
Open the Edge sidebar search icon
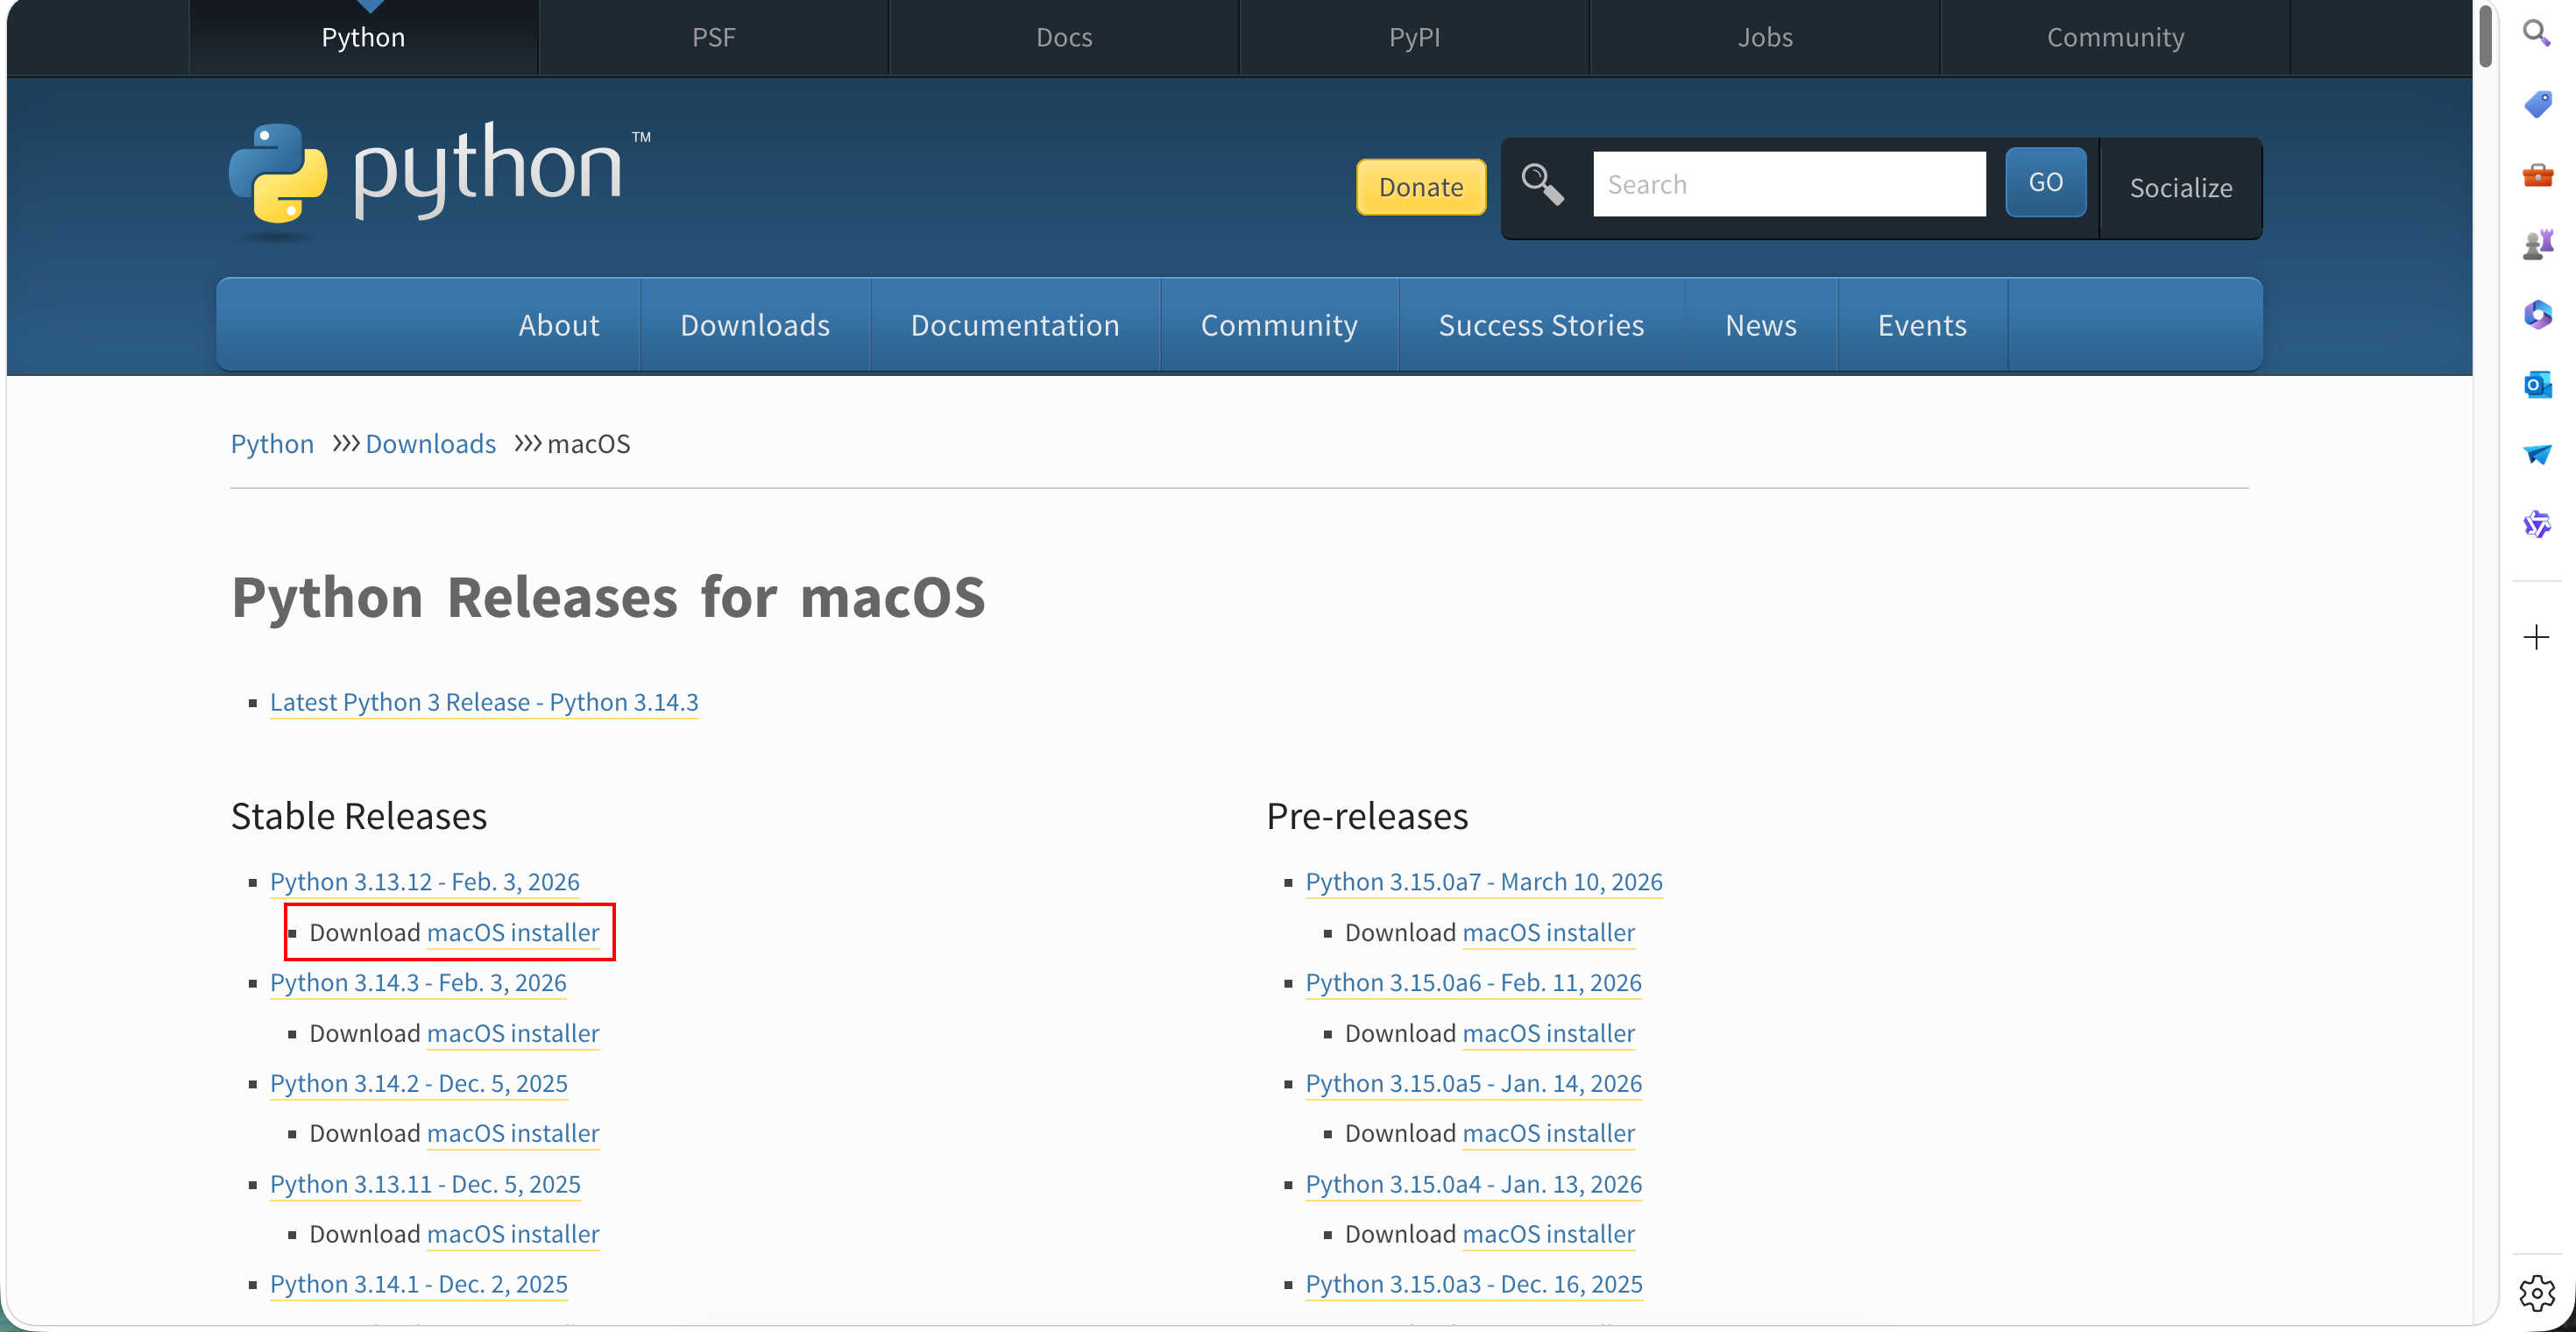click(x=2536, y=34)
